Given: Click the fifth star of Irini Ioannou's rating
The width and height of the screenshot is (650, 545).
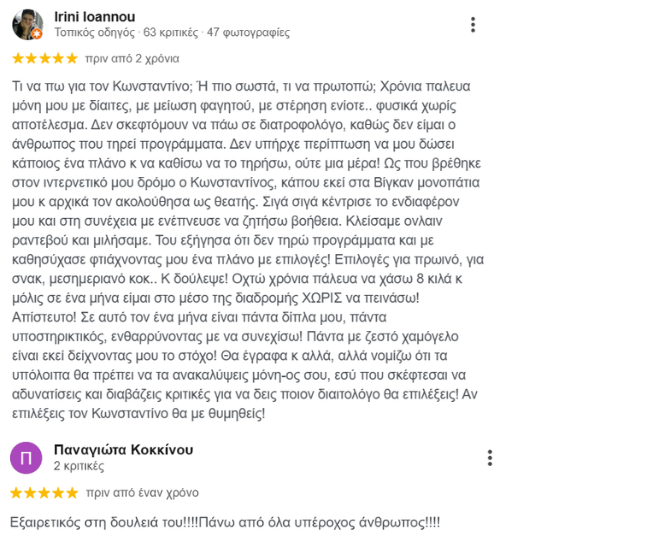Looking at the screenshot, I should pos(72,59).
